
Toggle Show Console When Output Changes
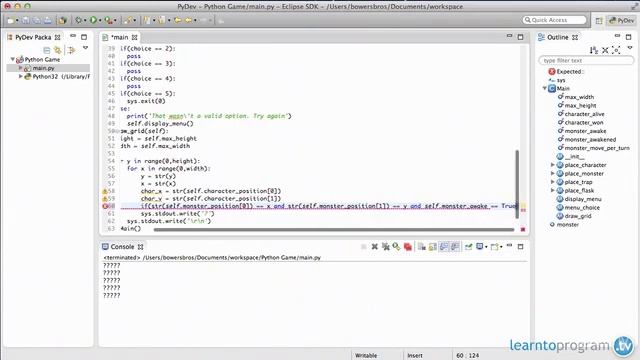click(x=444, y=247)
